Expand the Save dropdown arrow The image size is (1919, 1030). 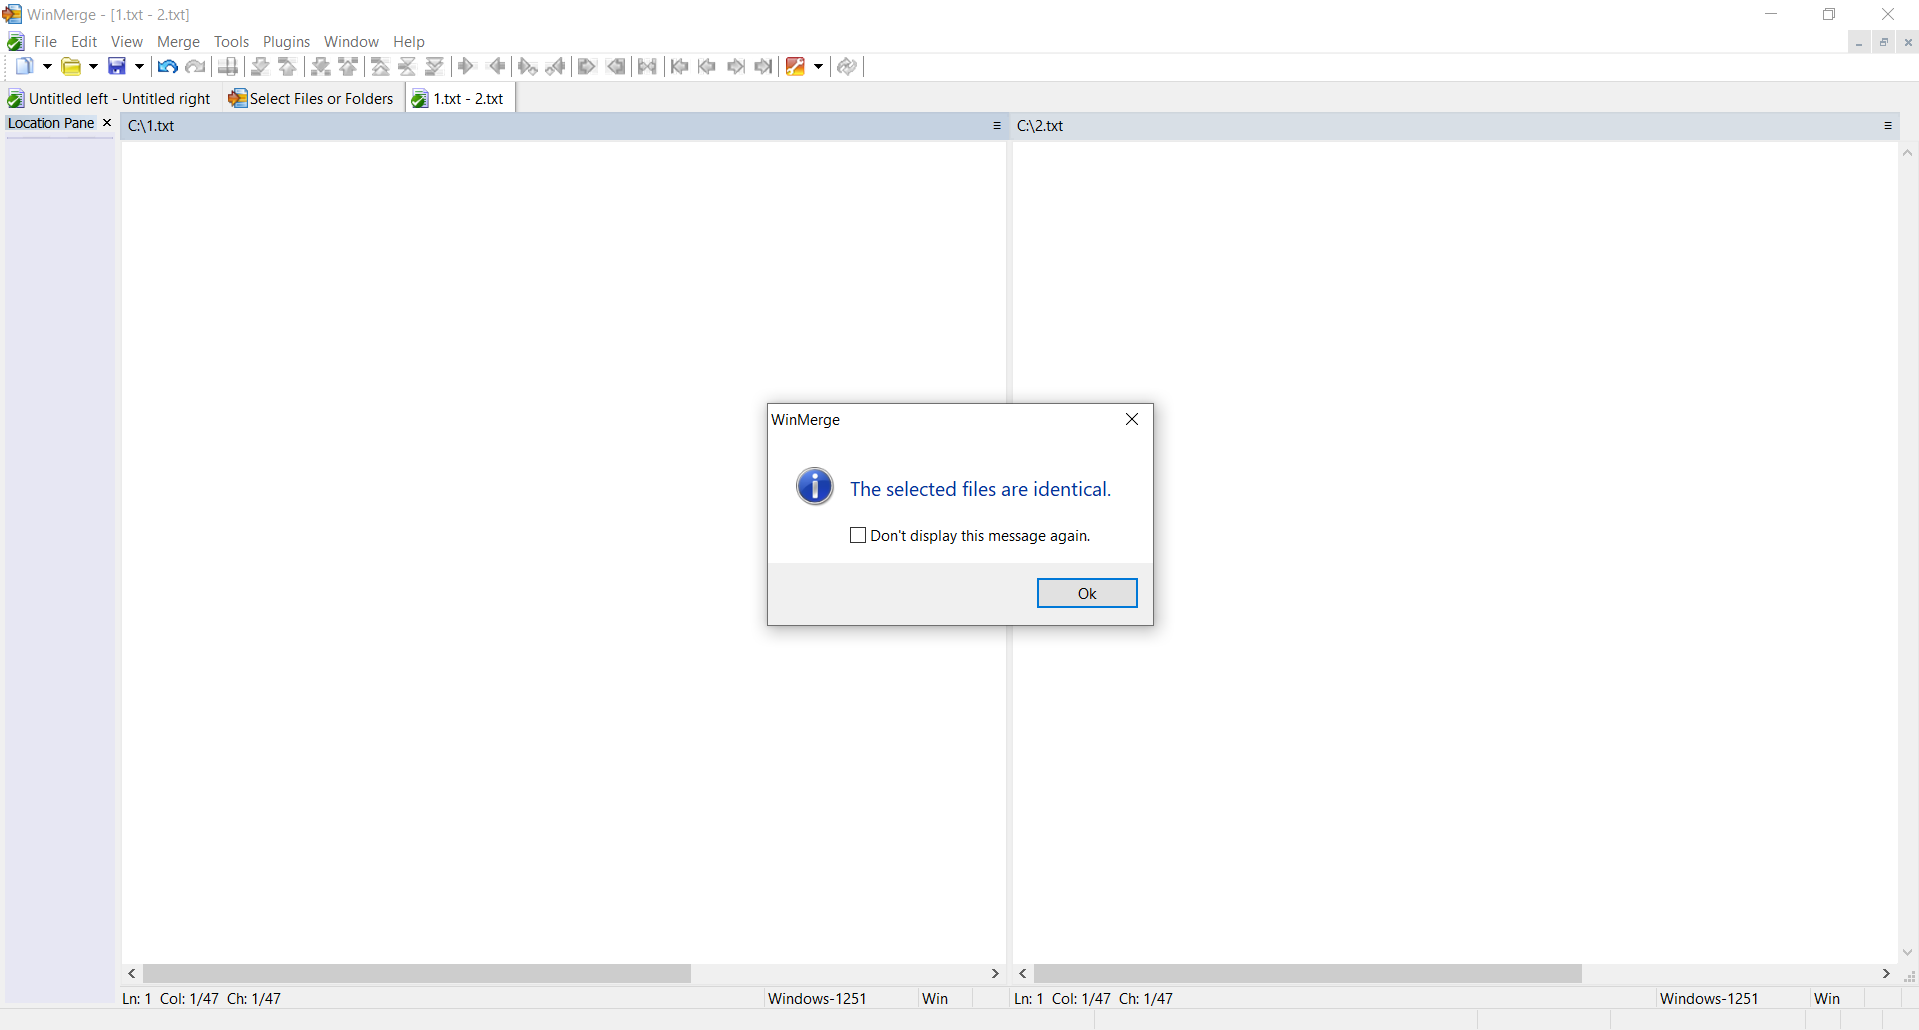[139, 67]
